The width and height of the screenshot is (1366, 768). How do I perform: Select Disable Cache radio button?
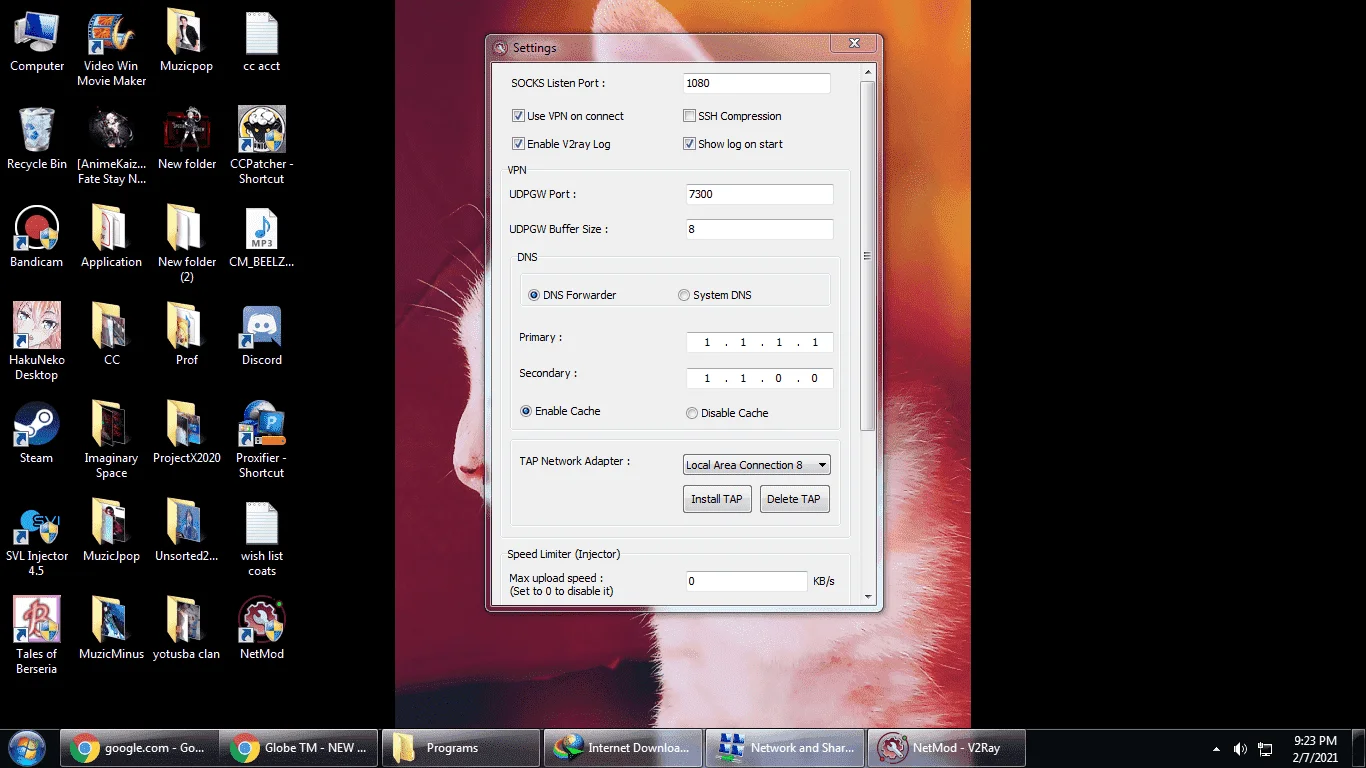[x=692, y=413]
